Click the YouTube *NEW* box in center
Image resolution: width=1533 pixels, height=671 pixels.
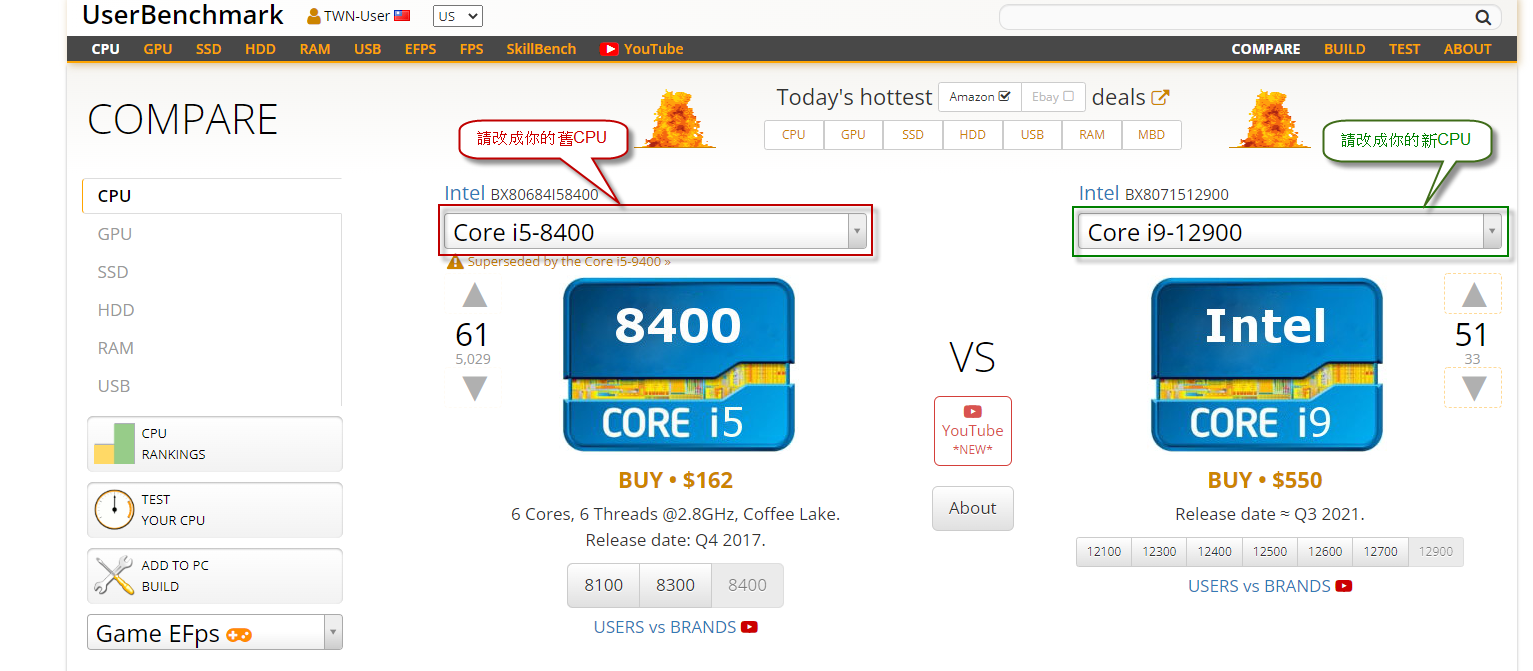coord(973,431)
